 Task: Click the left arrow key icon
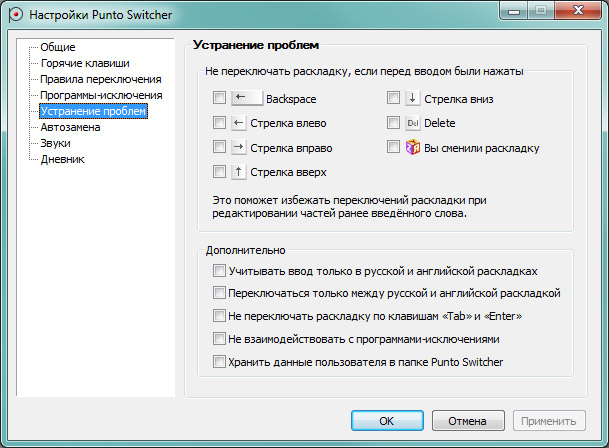pos(239,123)
